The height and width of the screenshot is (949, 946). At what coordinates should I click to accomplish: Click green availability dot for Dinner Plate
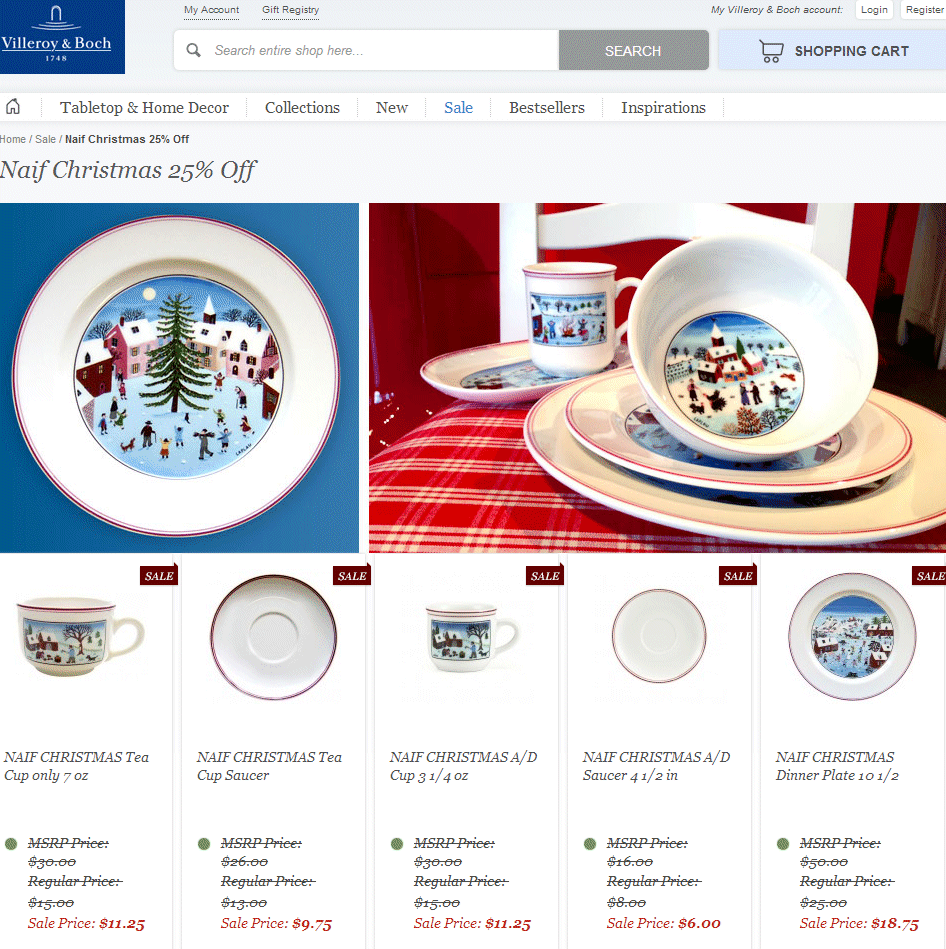tap(783, 843)
